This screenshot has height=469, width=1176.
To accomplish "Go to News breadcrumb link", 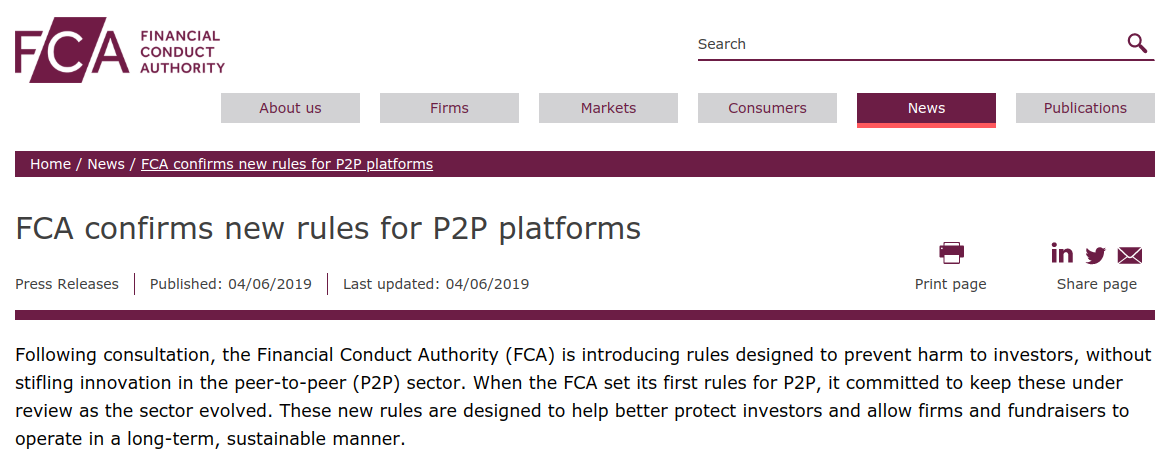I will (106, 164).
